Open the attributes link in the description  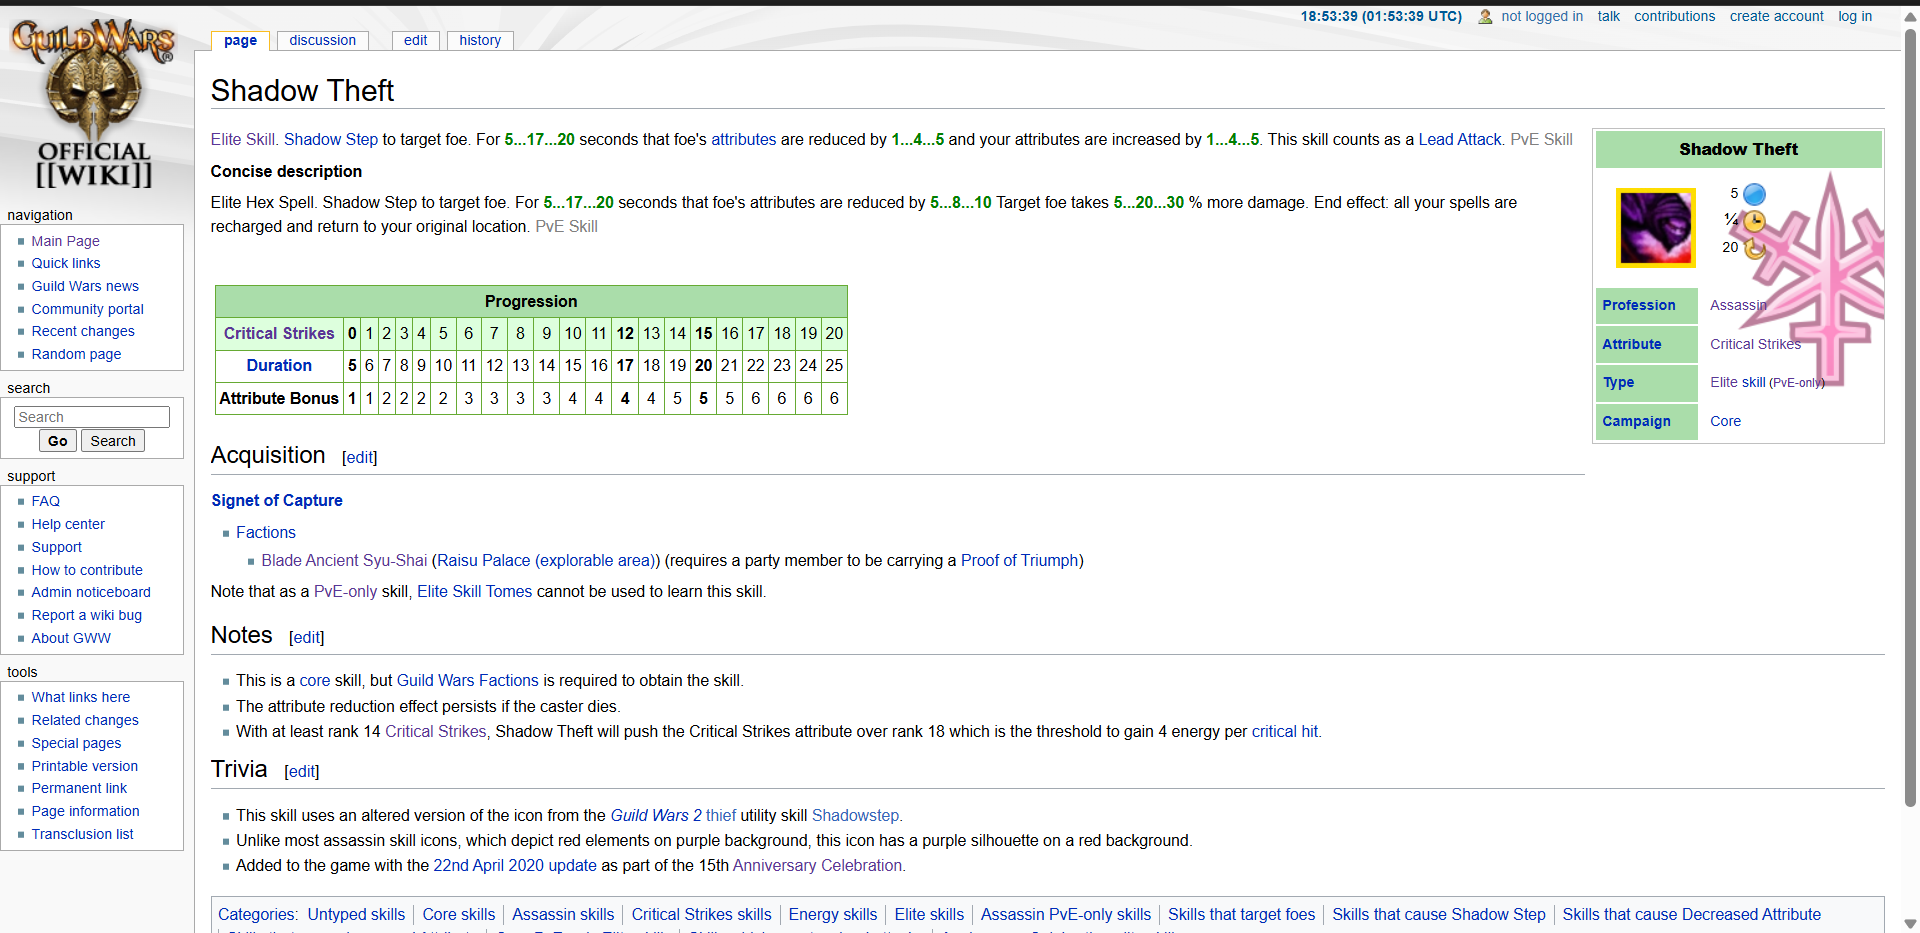click(x=743, y=139)
